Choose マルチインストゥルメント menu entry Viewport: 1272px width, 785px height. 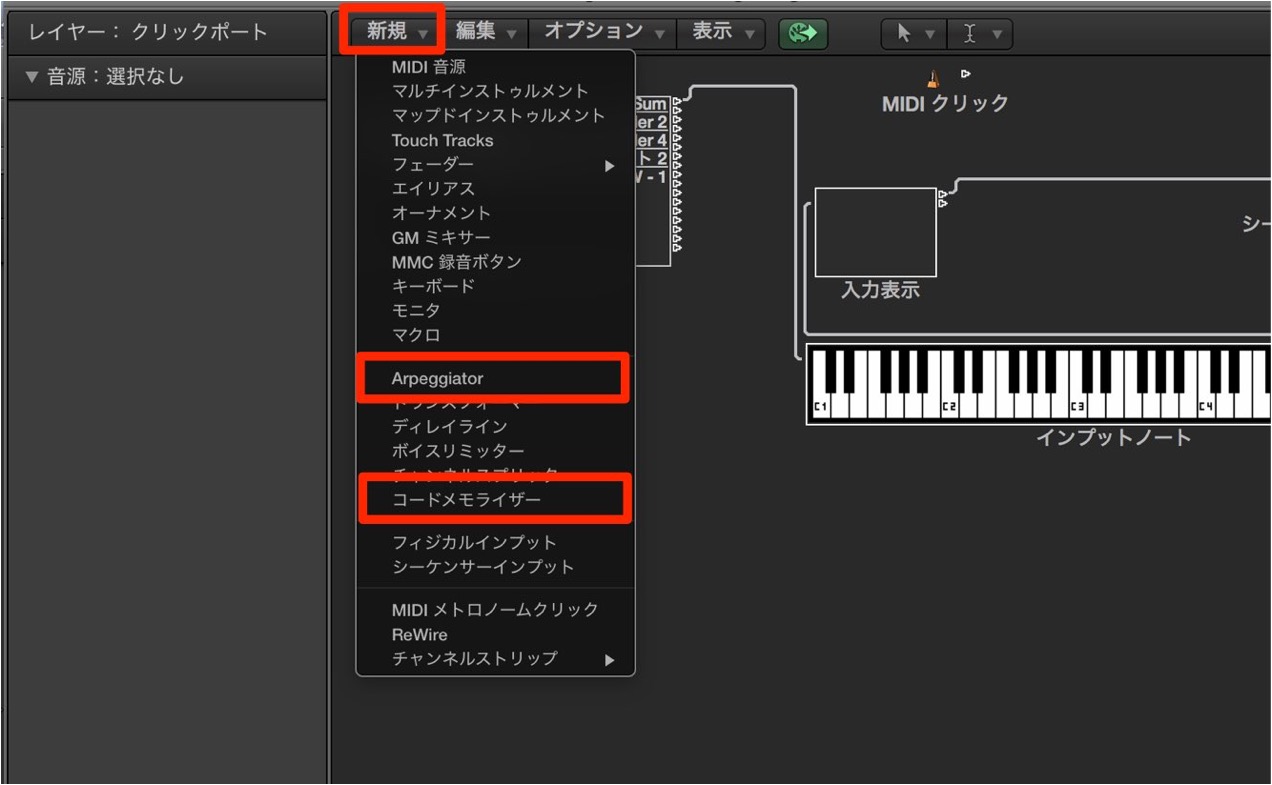pyautogui.click(x=495, y=91)
